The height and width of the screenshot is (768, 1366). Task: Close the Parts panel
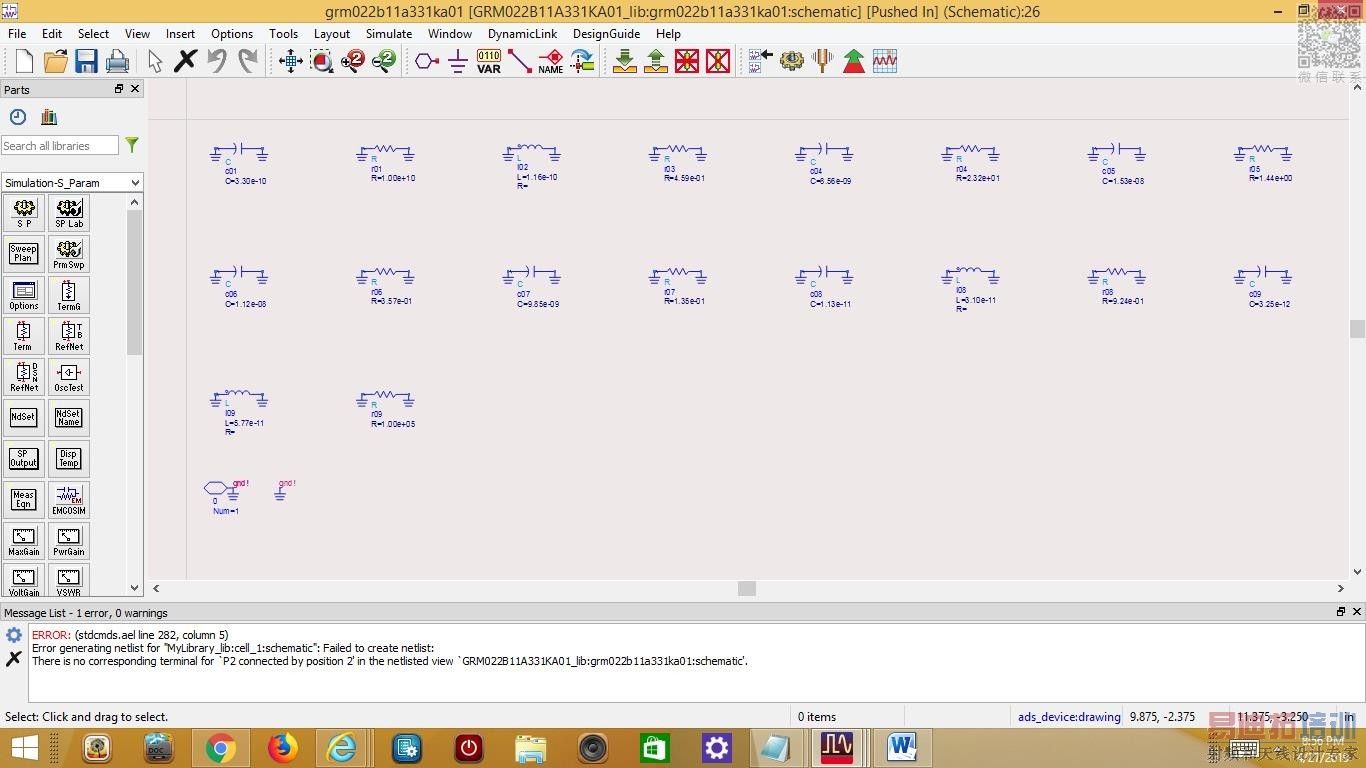pos(135,89)
